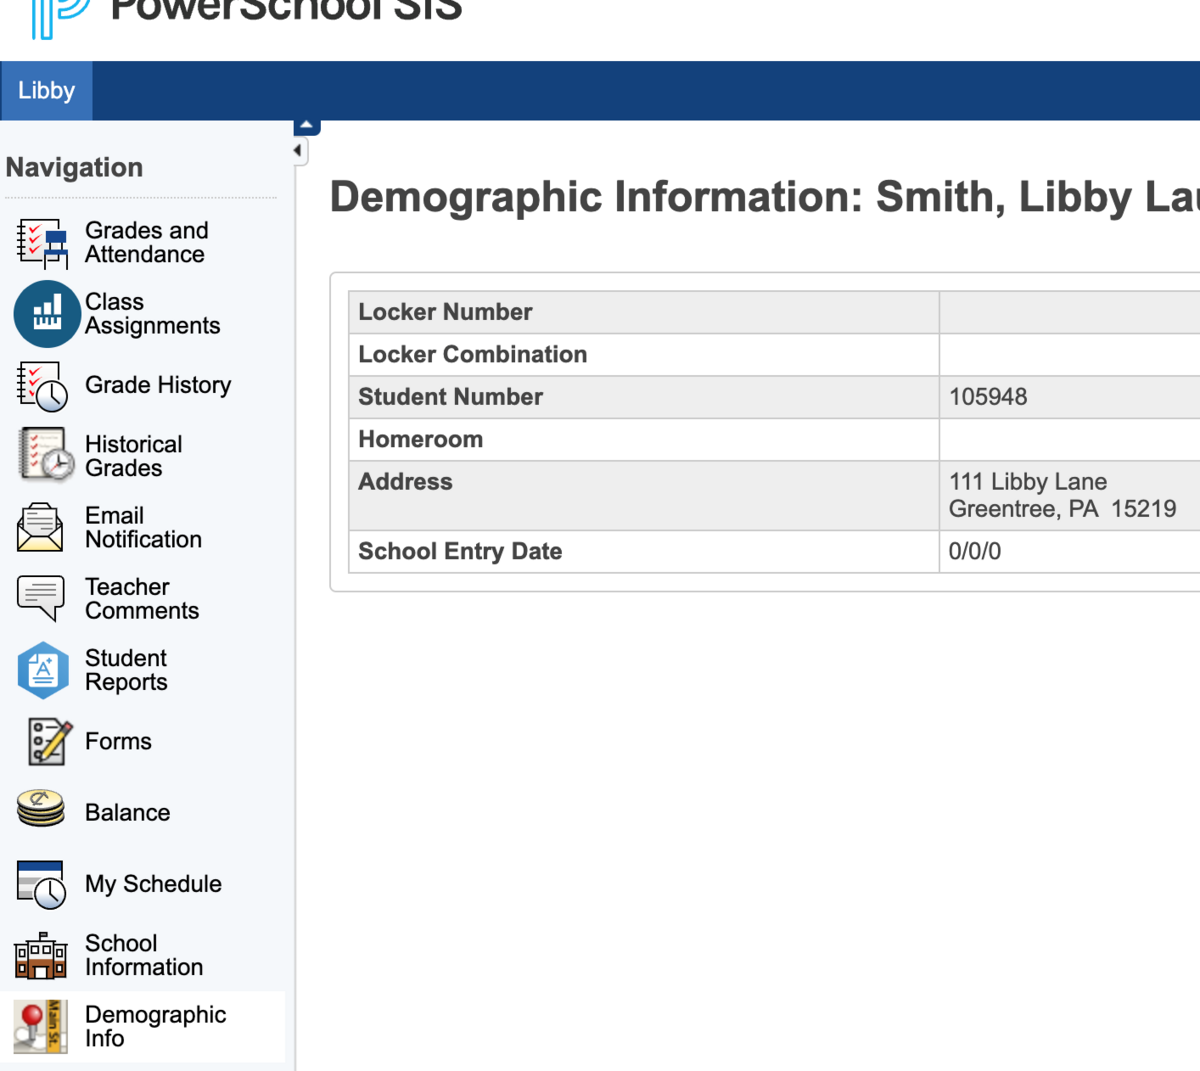The image size is (1200, 1071).
Task: Click the Historical Grades notebook icon
Action: 45,455
